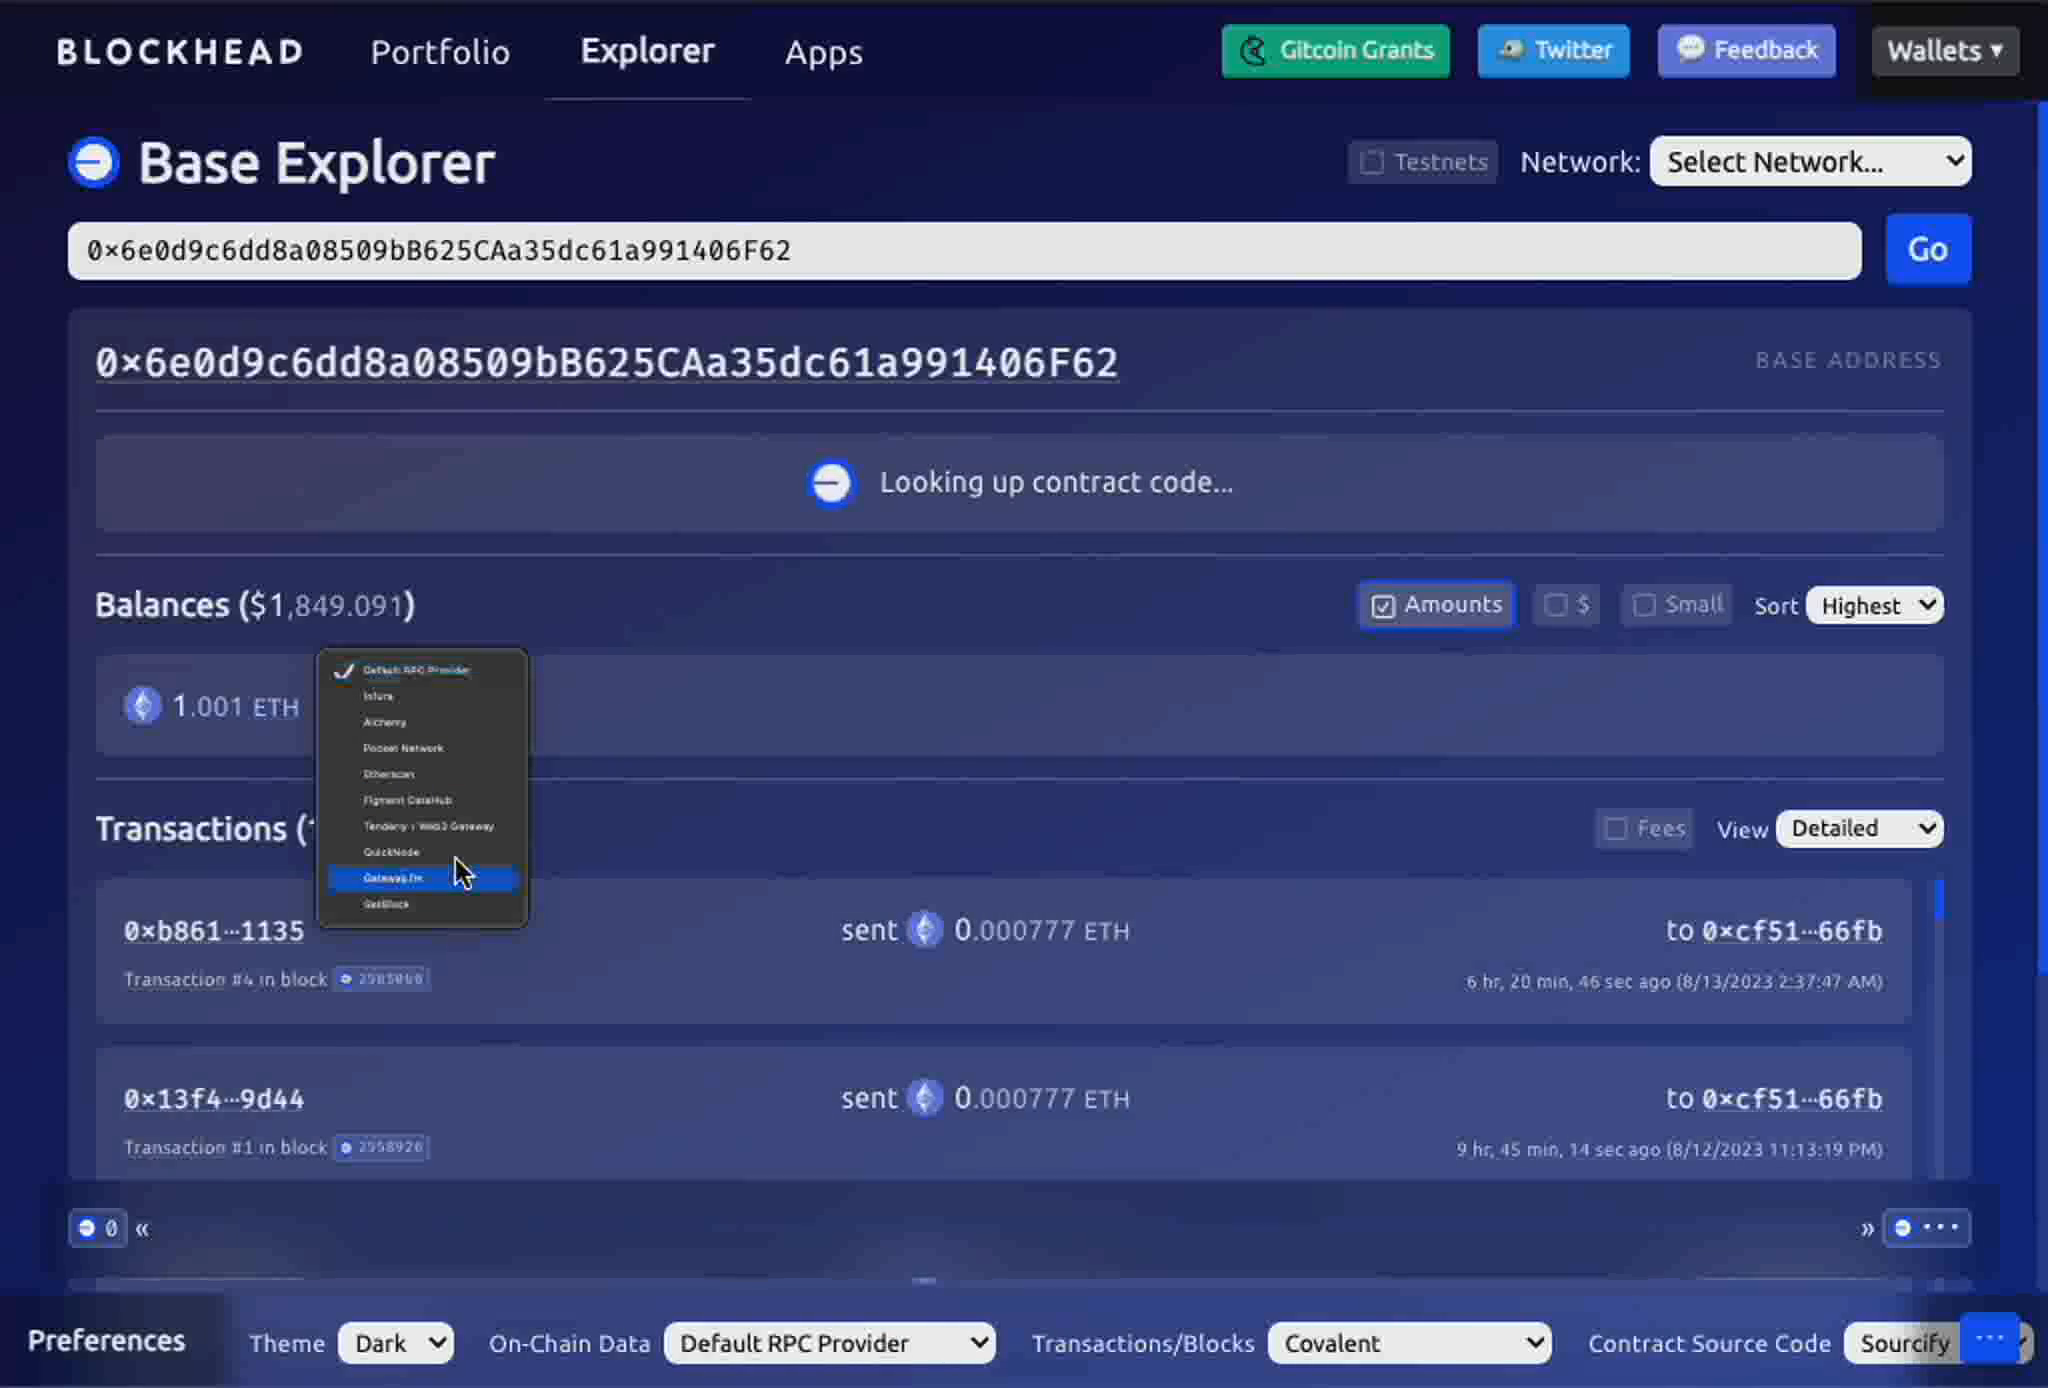Open the Theme Dark dropdown
The image size is (2048, 1388).
tap(396, 1343)
